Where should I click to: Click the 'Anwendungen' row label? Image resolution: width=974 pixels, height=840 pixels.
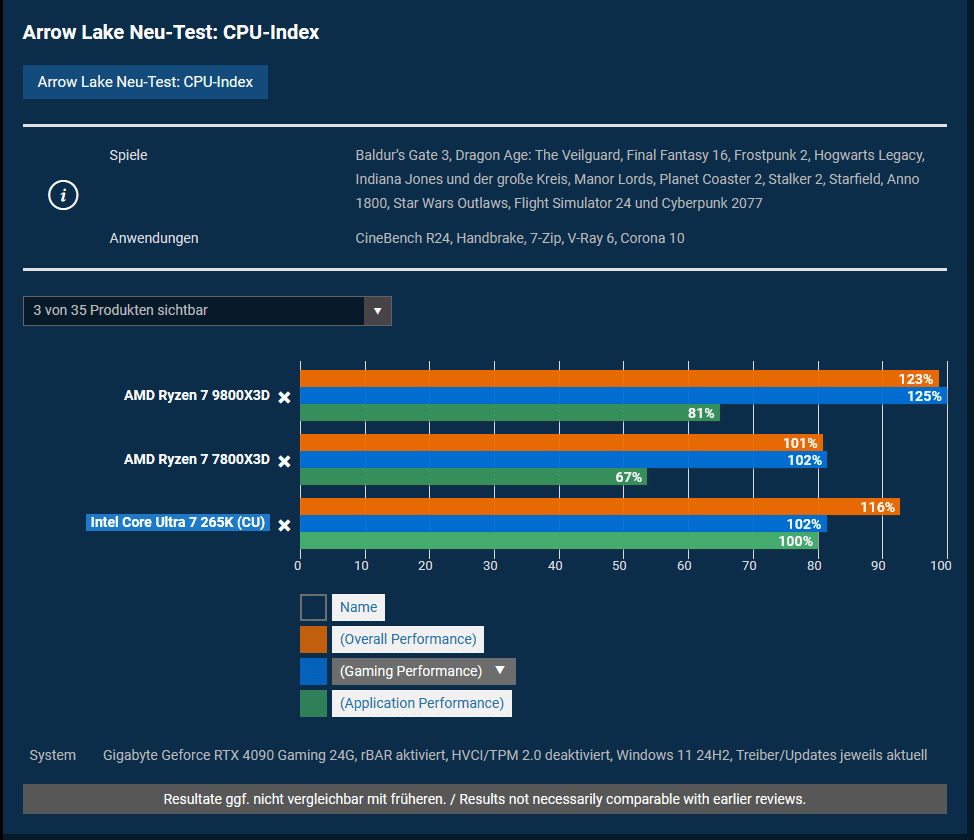click(154, 238)
